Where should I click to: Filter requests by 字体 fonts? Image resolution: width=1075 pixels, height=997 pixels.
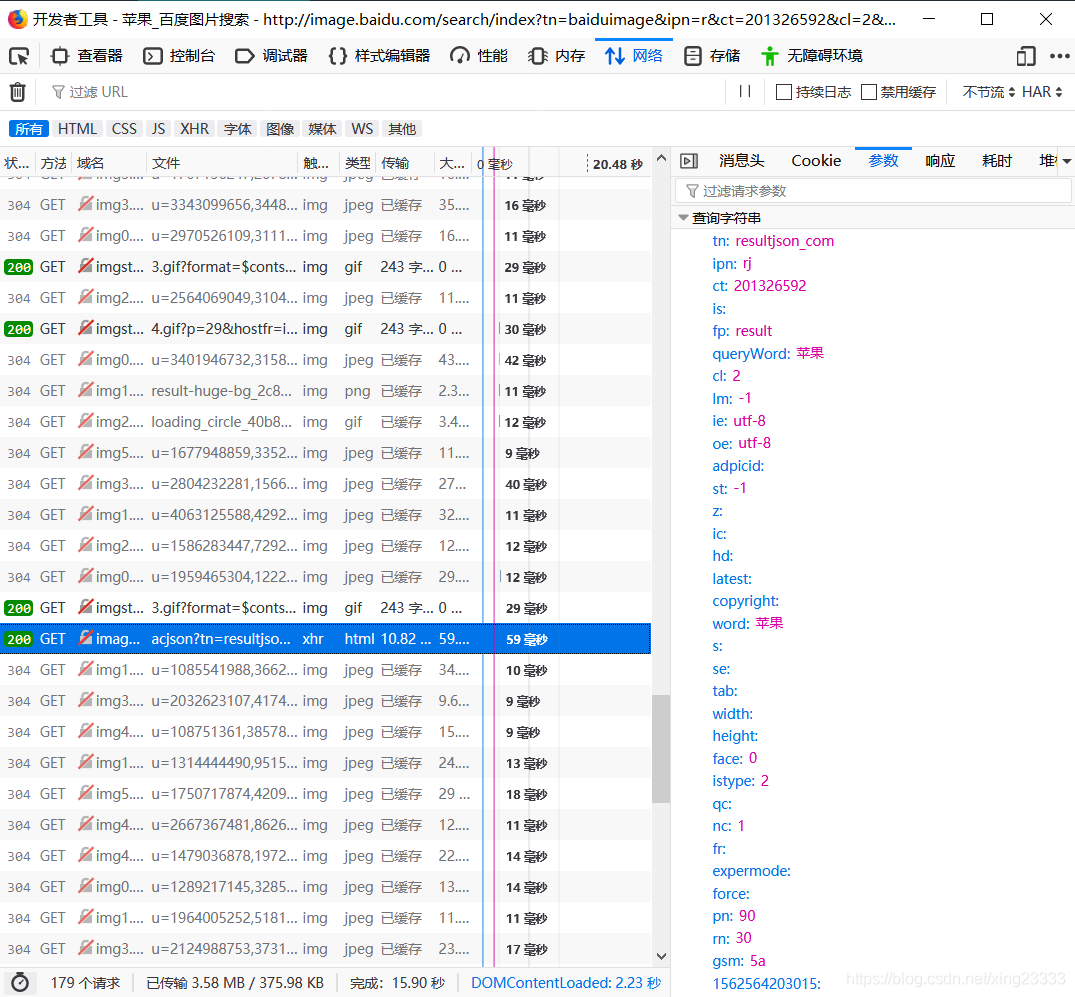tap(237, 129)
